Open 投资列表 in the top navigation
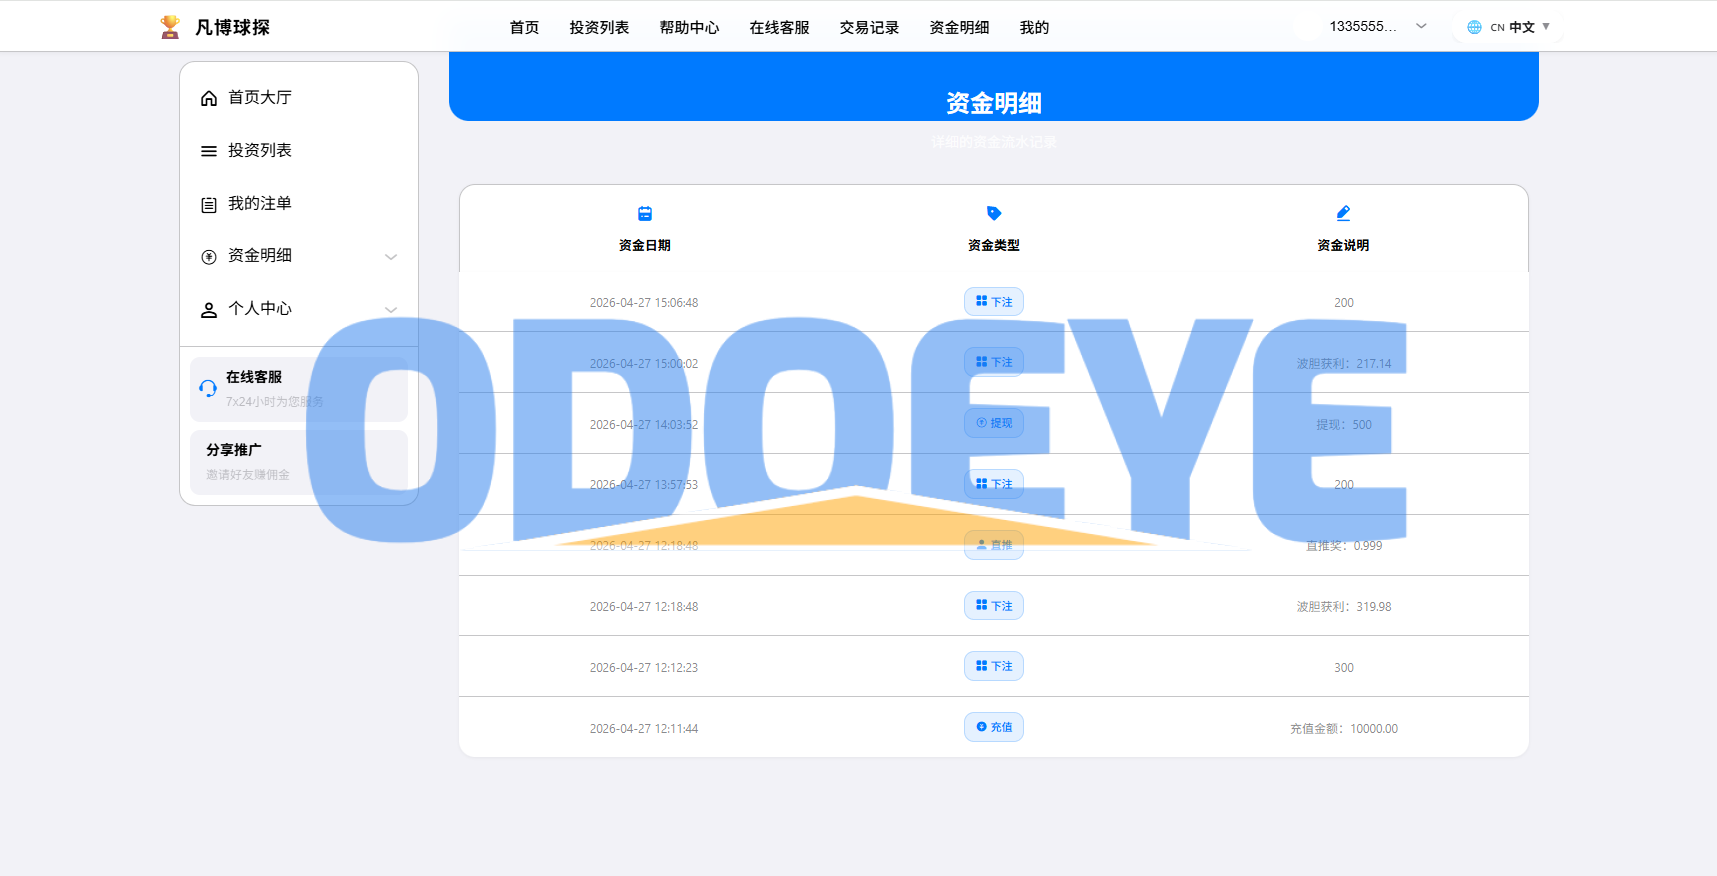Image resolution: width=1717 pixels, height=876 pixels. [x=599, y=27]
